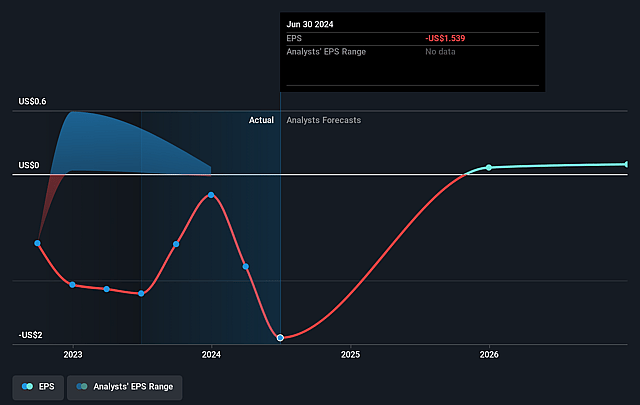Click the first EPS data point in late 2022
640x405 pixels.
pos(38,243)
